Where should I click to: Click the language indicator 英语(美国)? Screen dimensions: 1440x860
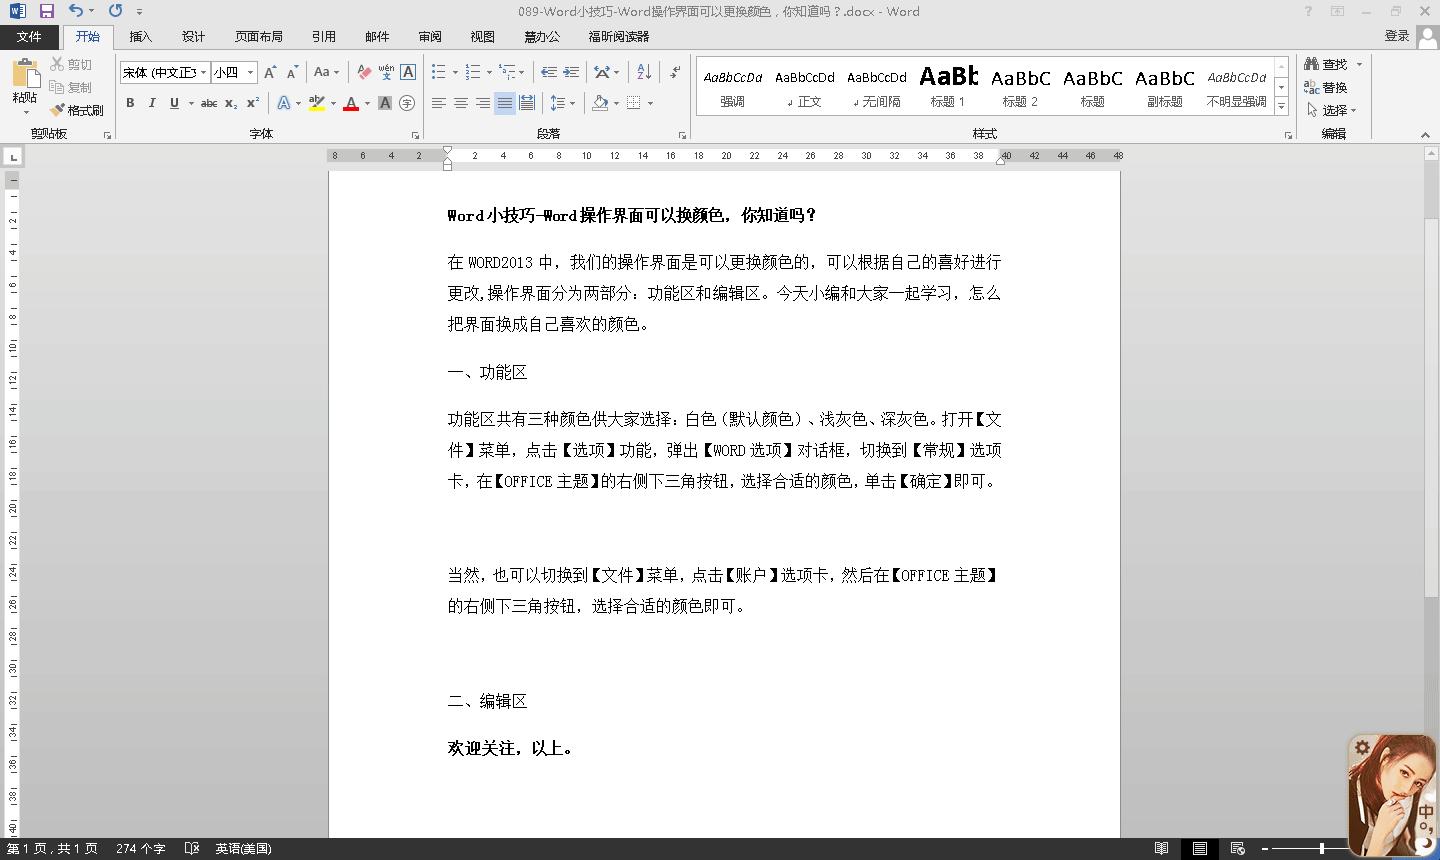point(243,848)
